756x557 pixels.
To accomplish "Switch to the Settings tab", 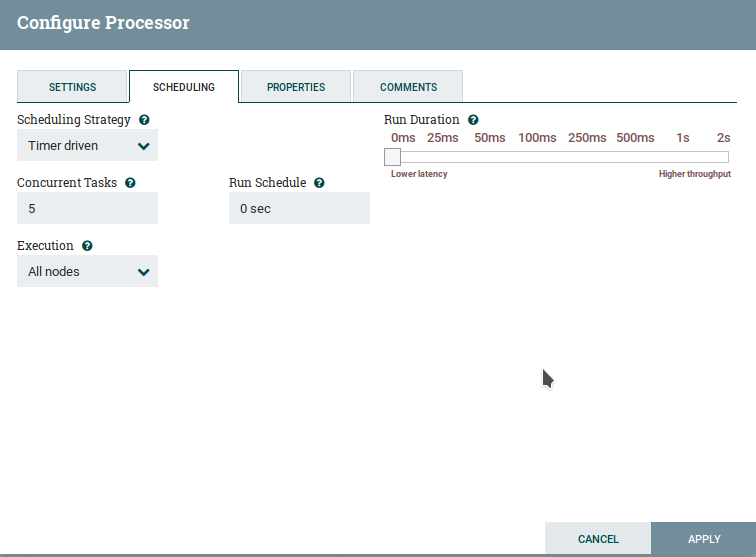I will click(72, 87).
